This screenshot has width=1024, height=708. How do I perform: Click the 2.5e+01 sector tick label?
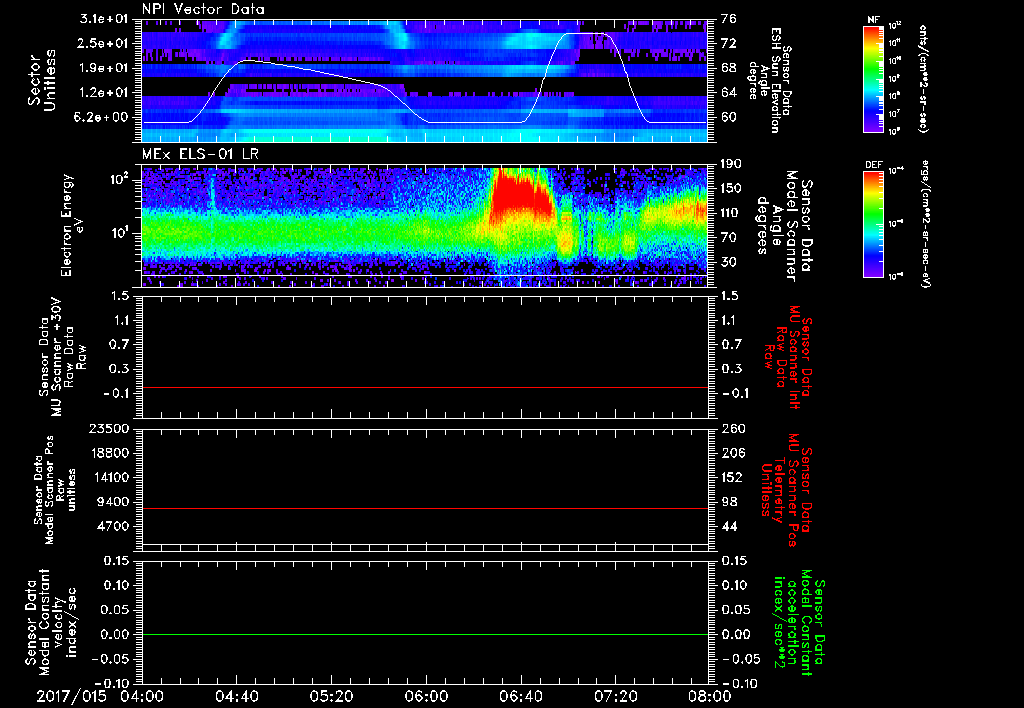[x=103, y=43]
